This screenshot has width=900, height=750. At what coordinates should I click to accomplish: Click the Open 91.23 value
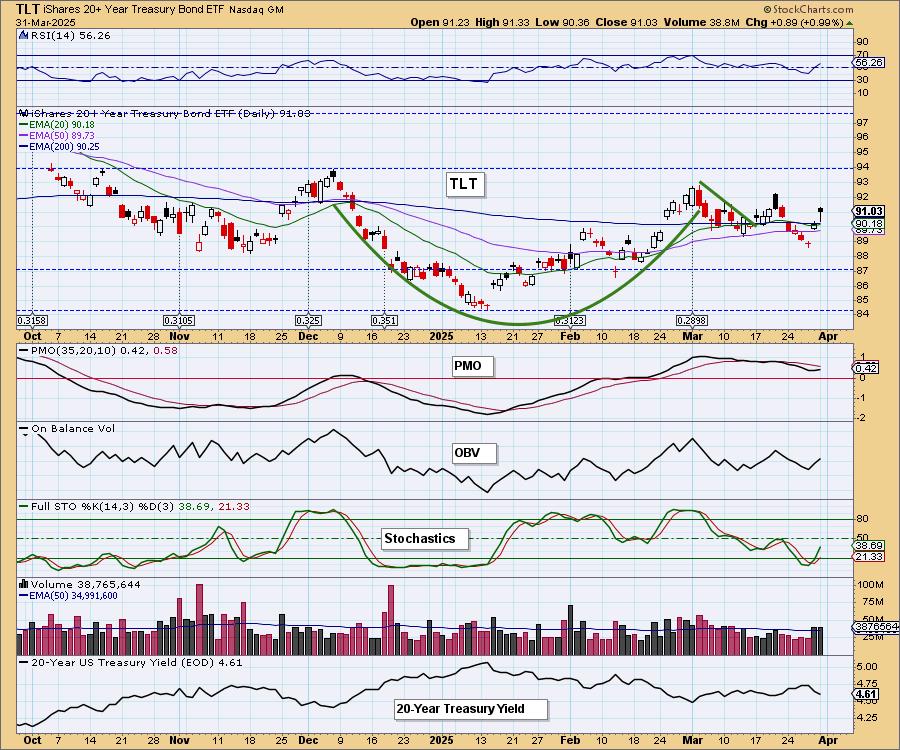[x=440, y=22]
